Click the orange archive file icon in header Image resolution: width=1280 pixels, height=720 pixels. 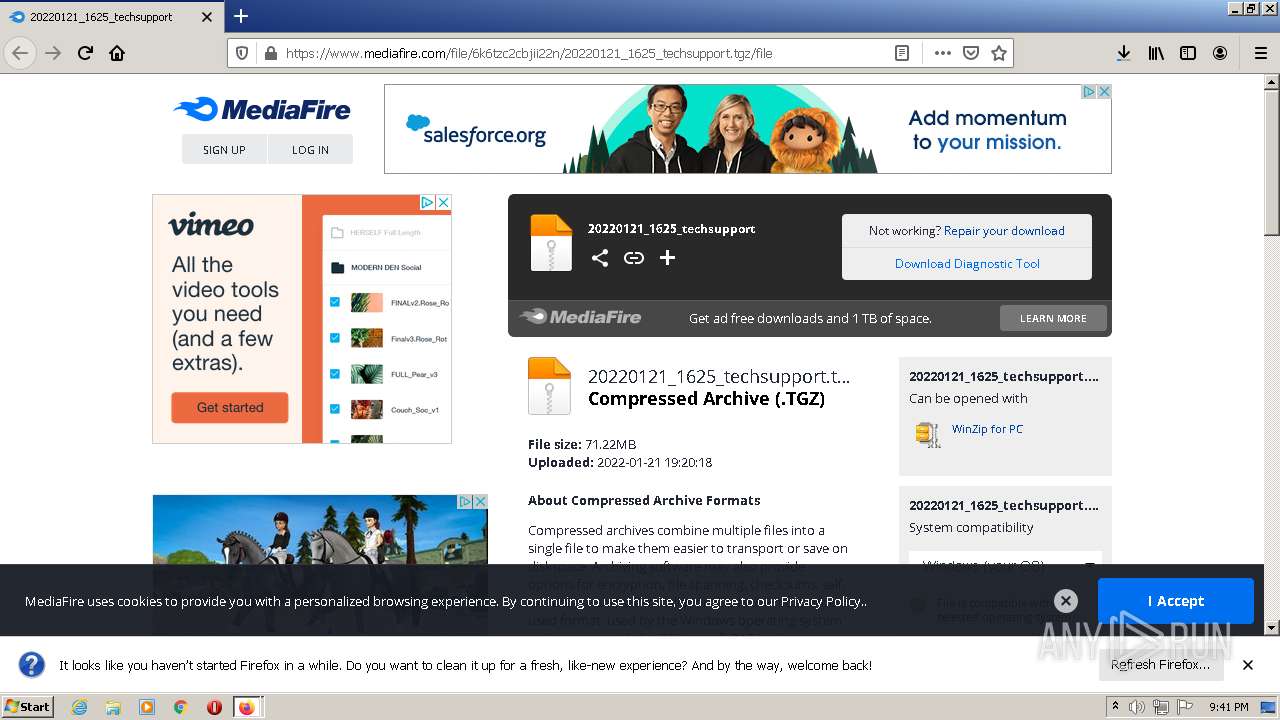point(551,243)
